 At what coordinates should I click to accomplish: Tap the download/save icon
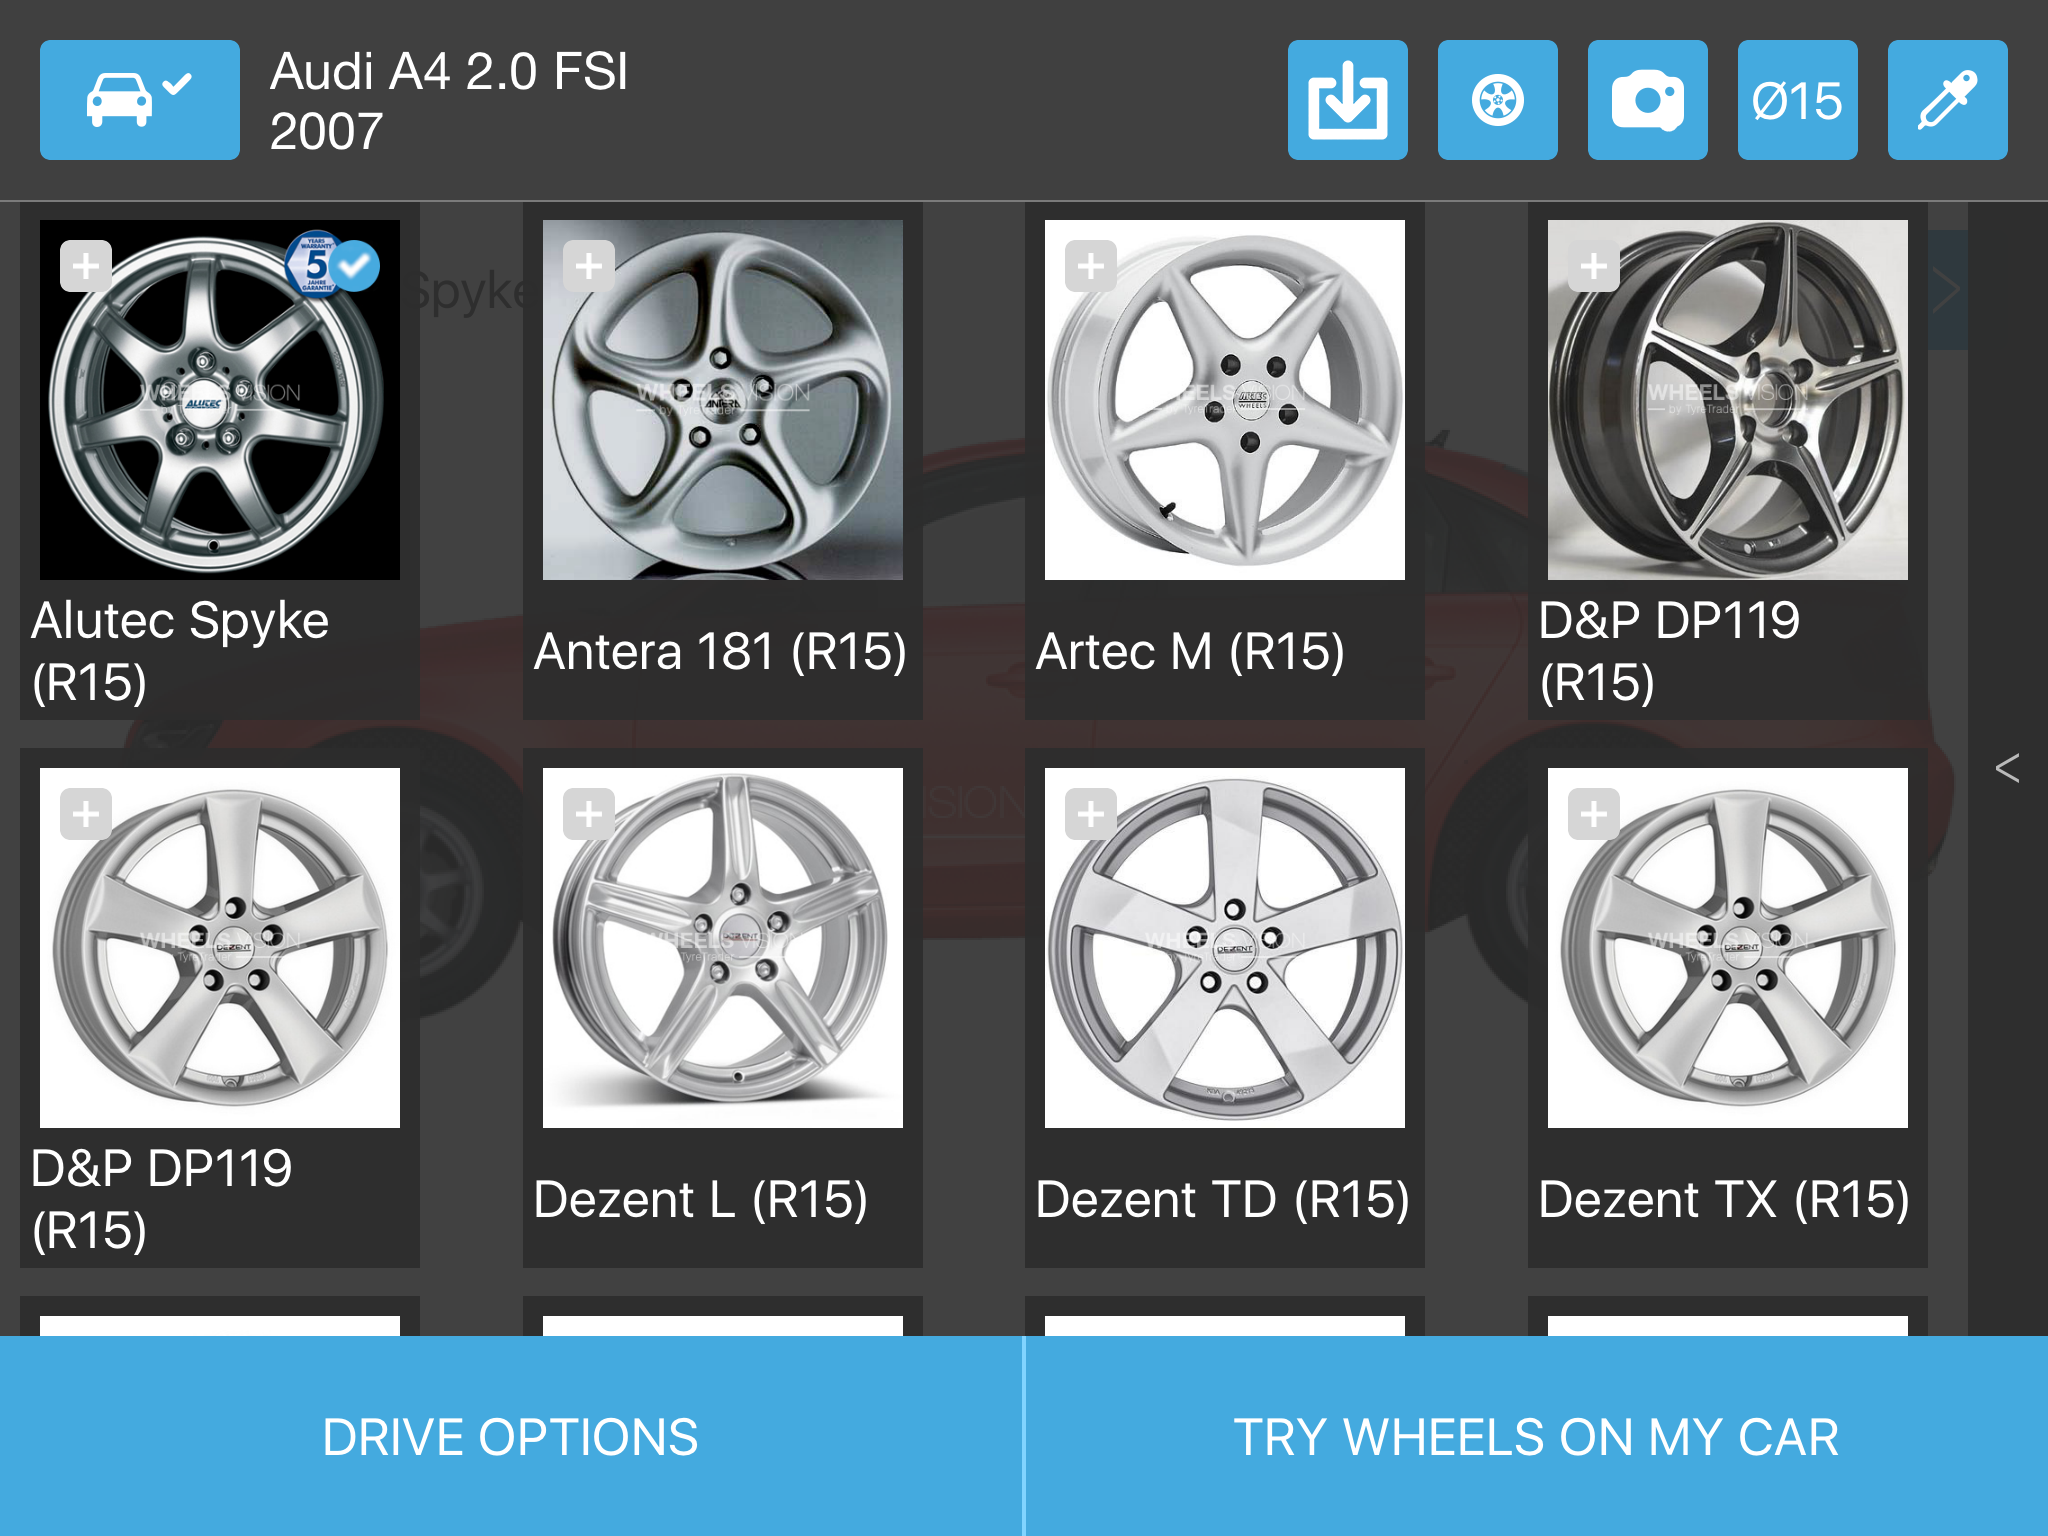pos(1347,100)
